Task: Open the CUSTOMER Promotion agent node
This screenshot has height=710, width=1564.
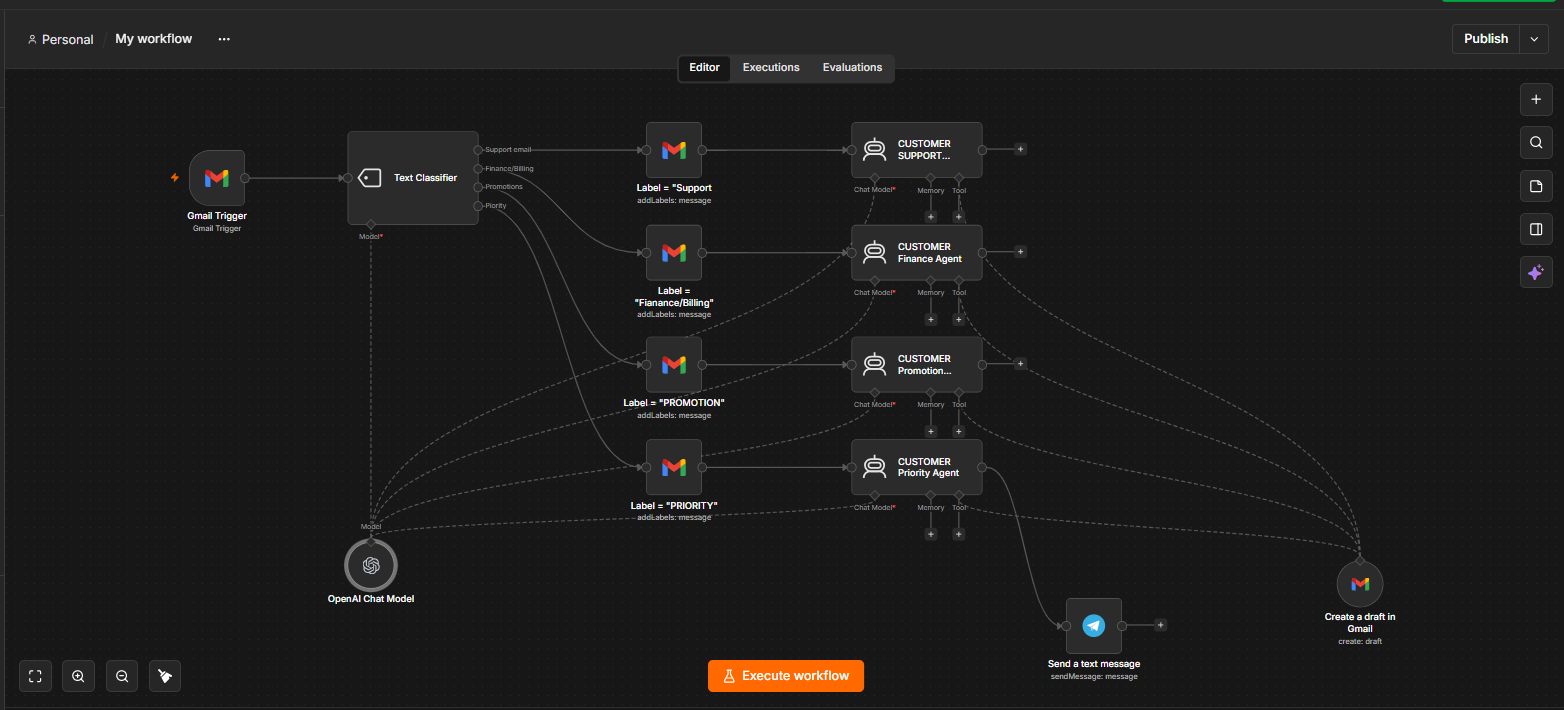Action: point(917,365)
